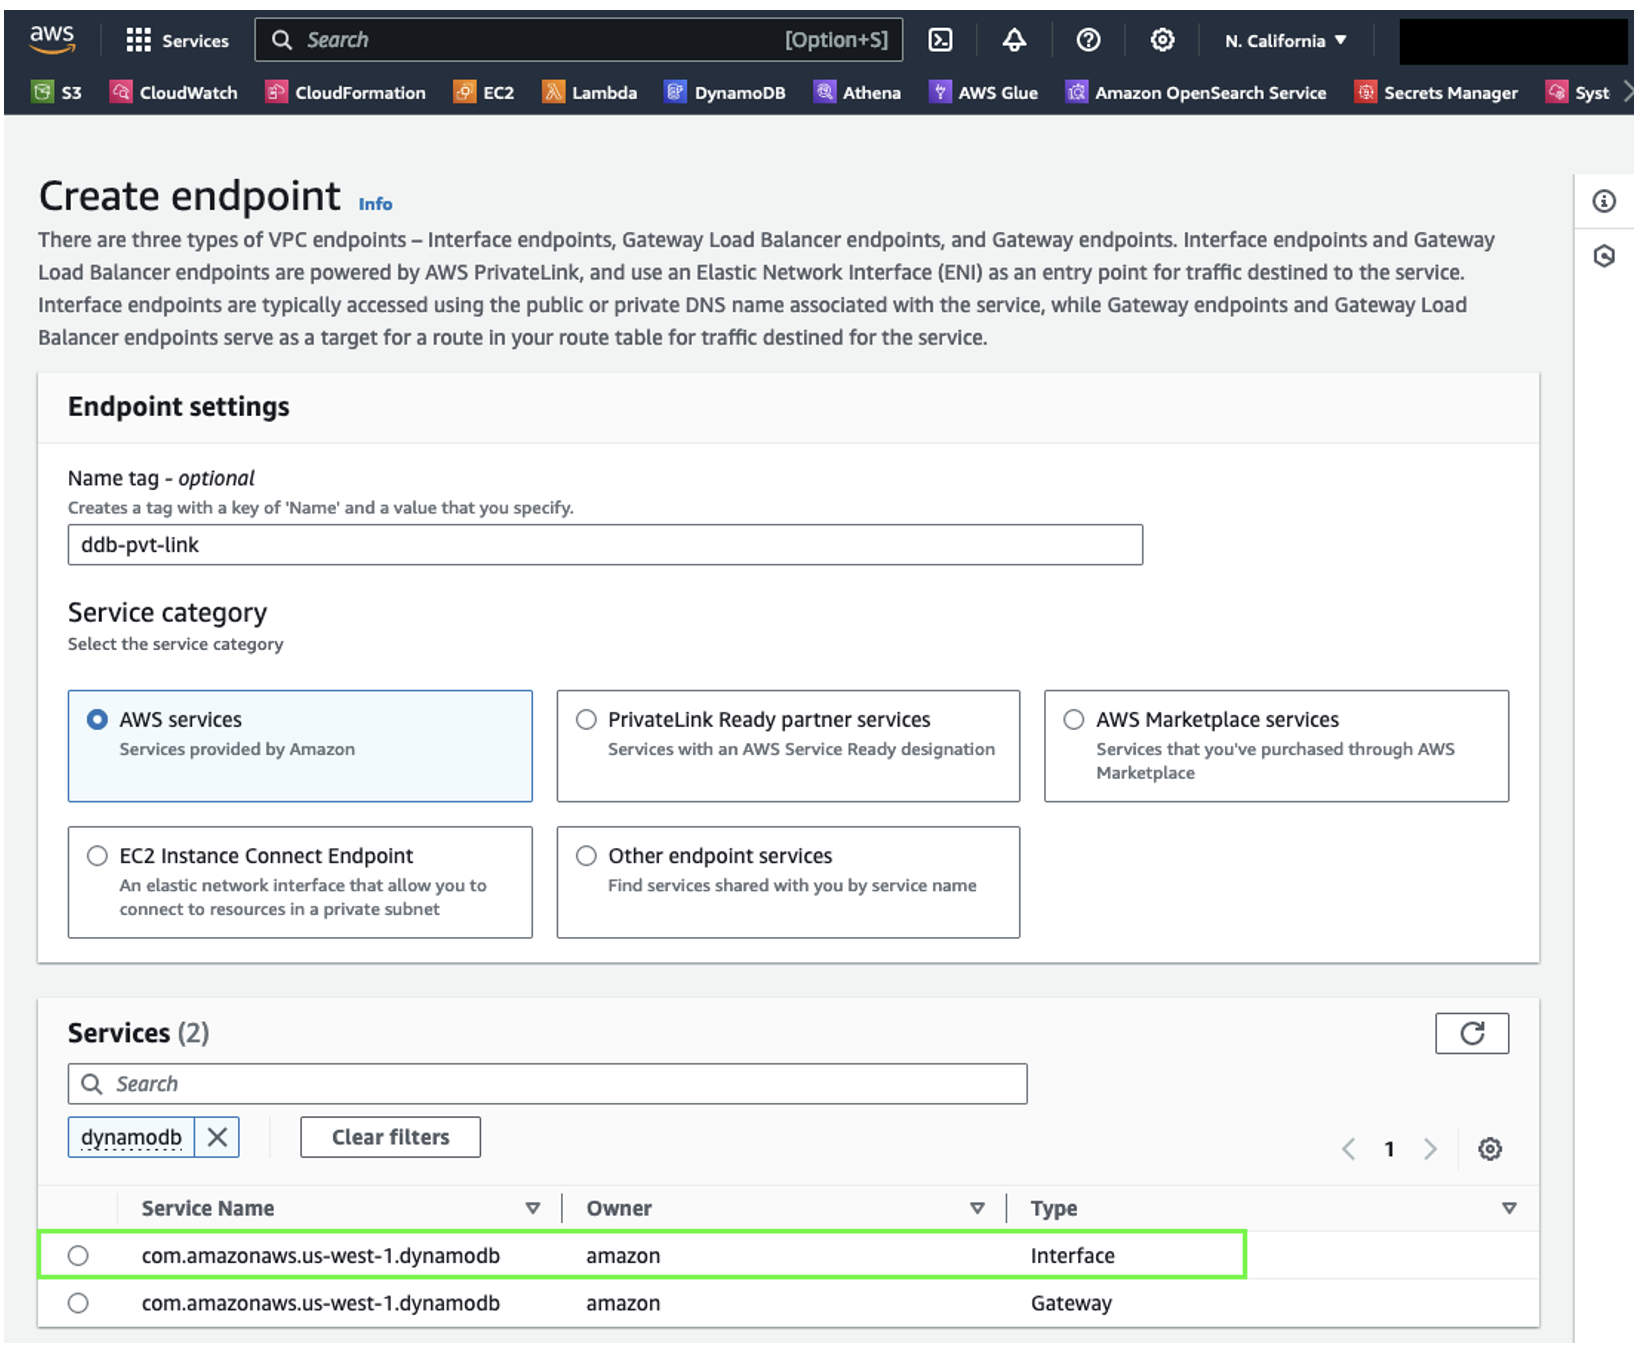Image resolution: width=1636 pixels, height=1350 pixels.
Task: Click Clear filters button
Action: [390, 1137]
